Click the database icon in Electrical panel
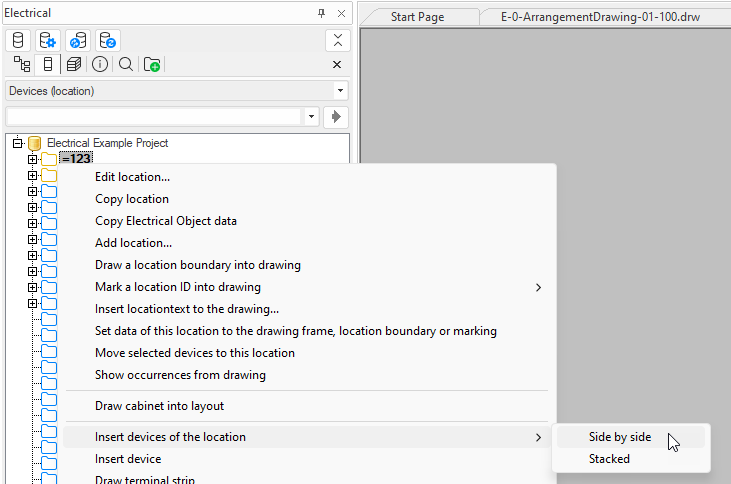 18,40
